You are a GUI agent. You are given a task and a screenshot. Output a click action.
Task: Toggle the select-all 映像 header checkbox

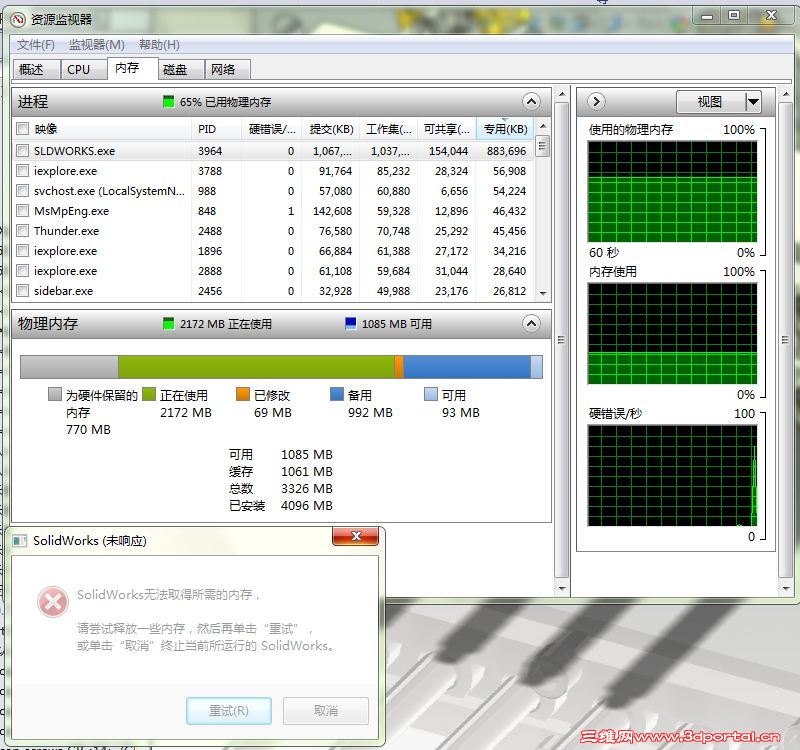coord(22,129)
